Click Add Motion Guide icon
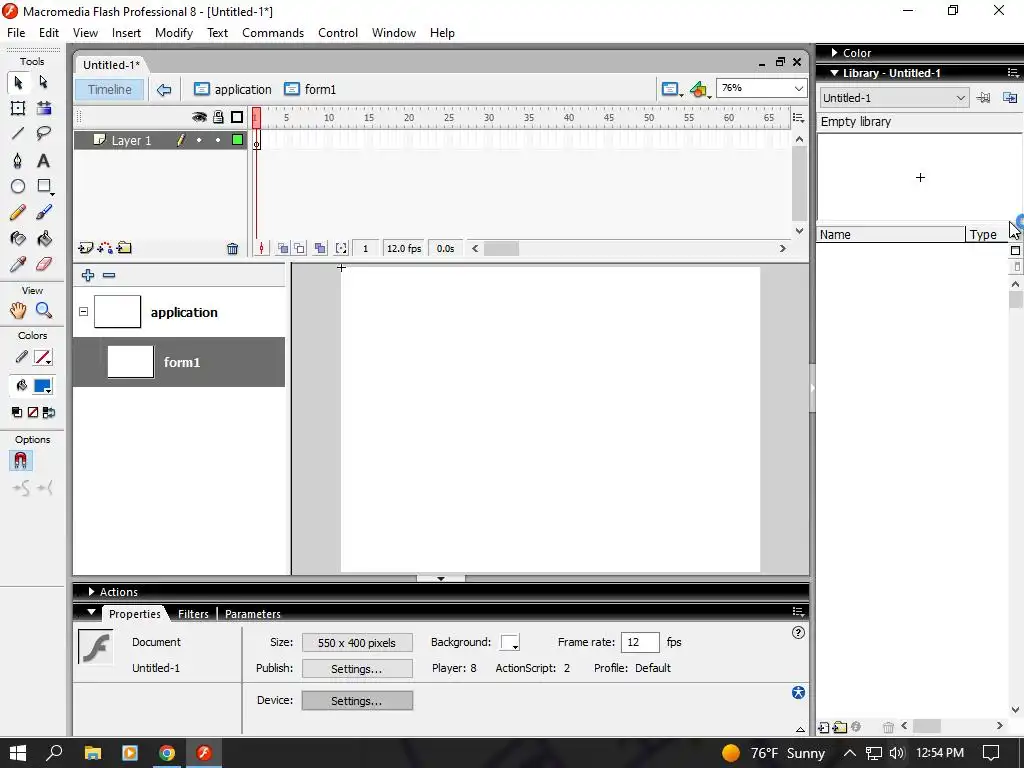 (104, 248)
